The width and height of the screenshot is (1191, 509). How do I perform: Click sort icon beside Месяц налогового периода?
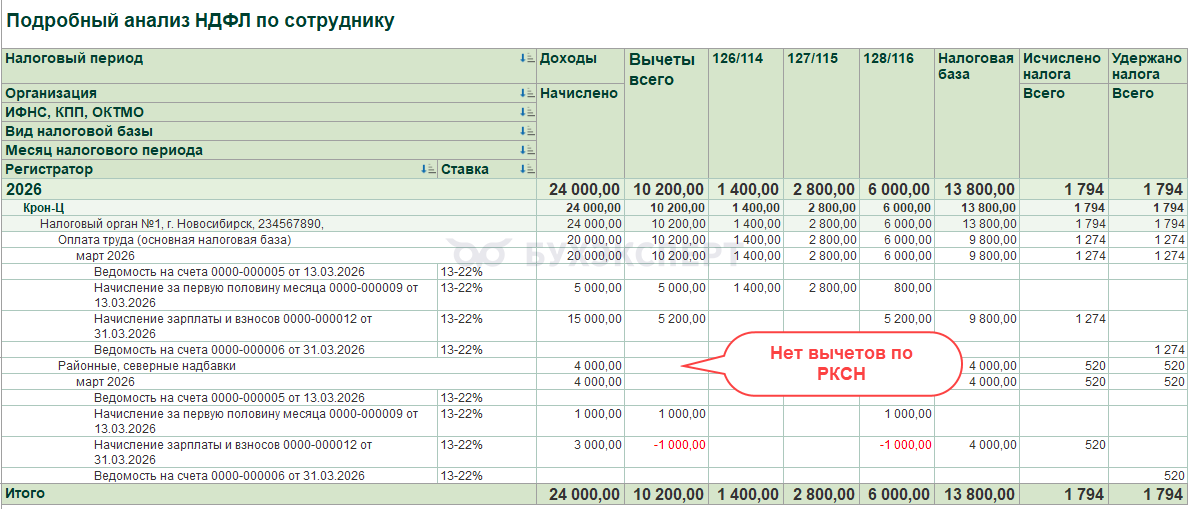[x=527, y=150]
